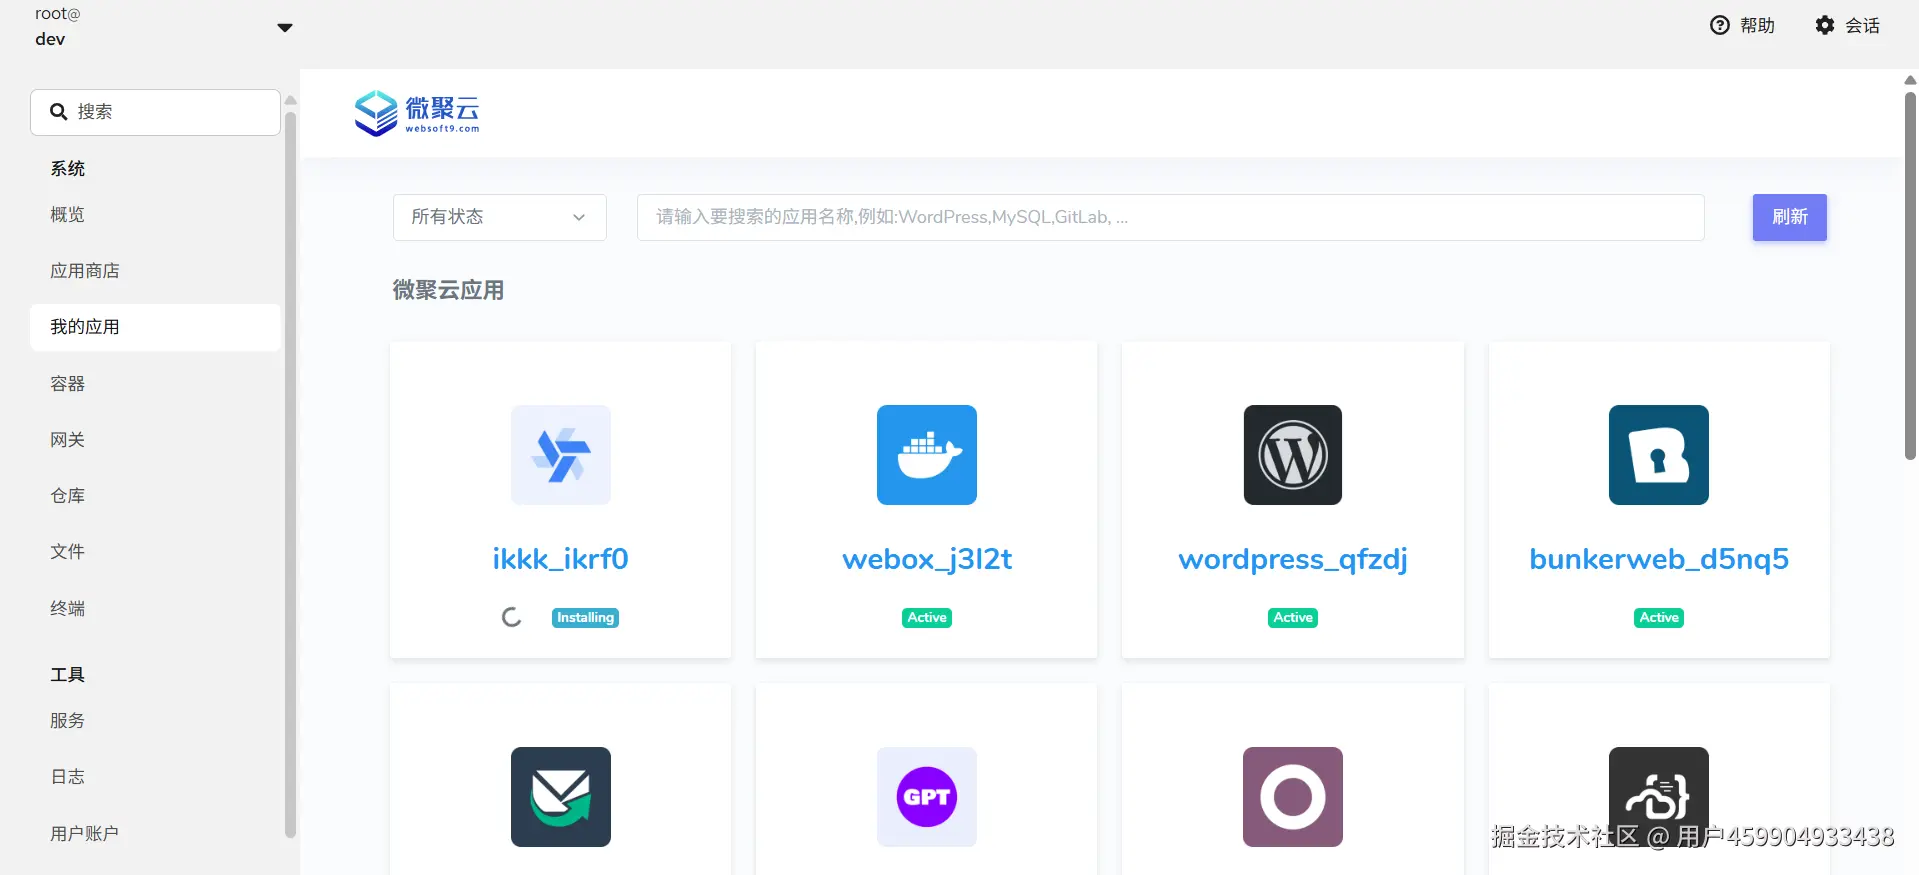Open the purple GPT app icon
Viewport: 1919px width, 875px height.
[x=927, y=797]
